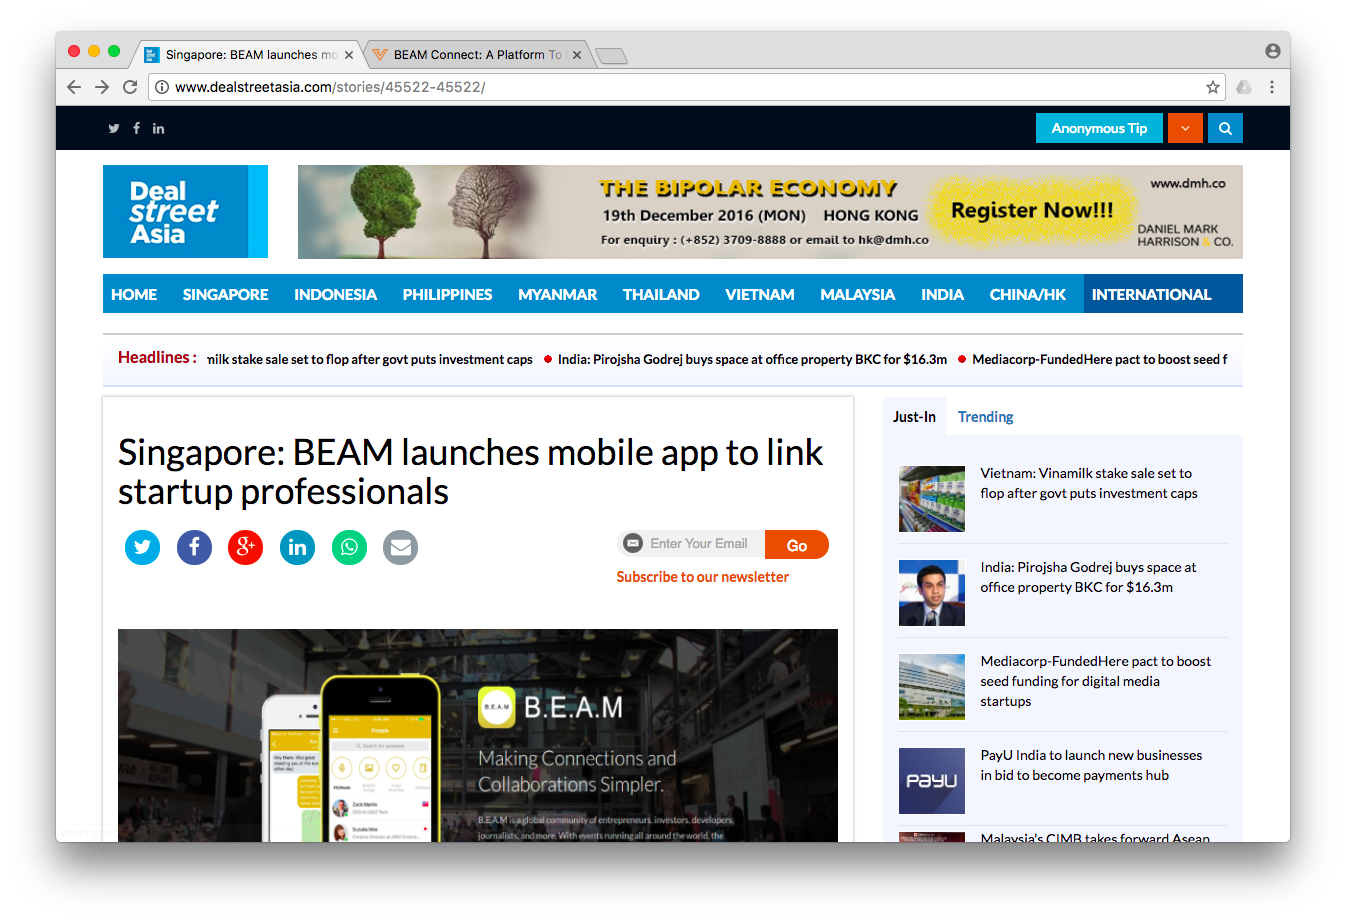Screen dimensions: 1346x922
Task: Go back with the browser back arrow
Action: [74, 87]
